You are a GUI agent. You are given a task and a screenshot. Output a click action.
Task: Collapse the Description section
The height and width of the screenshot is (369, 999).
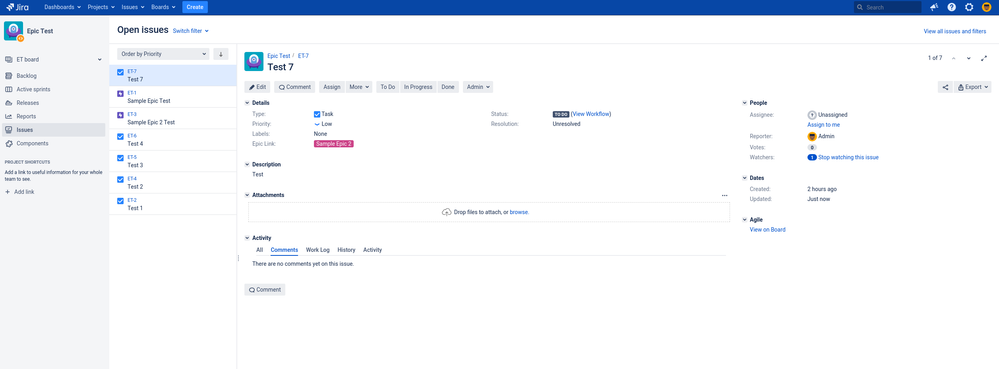click(x=247, y=164)
